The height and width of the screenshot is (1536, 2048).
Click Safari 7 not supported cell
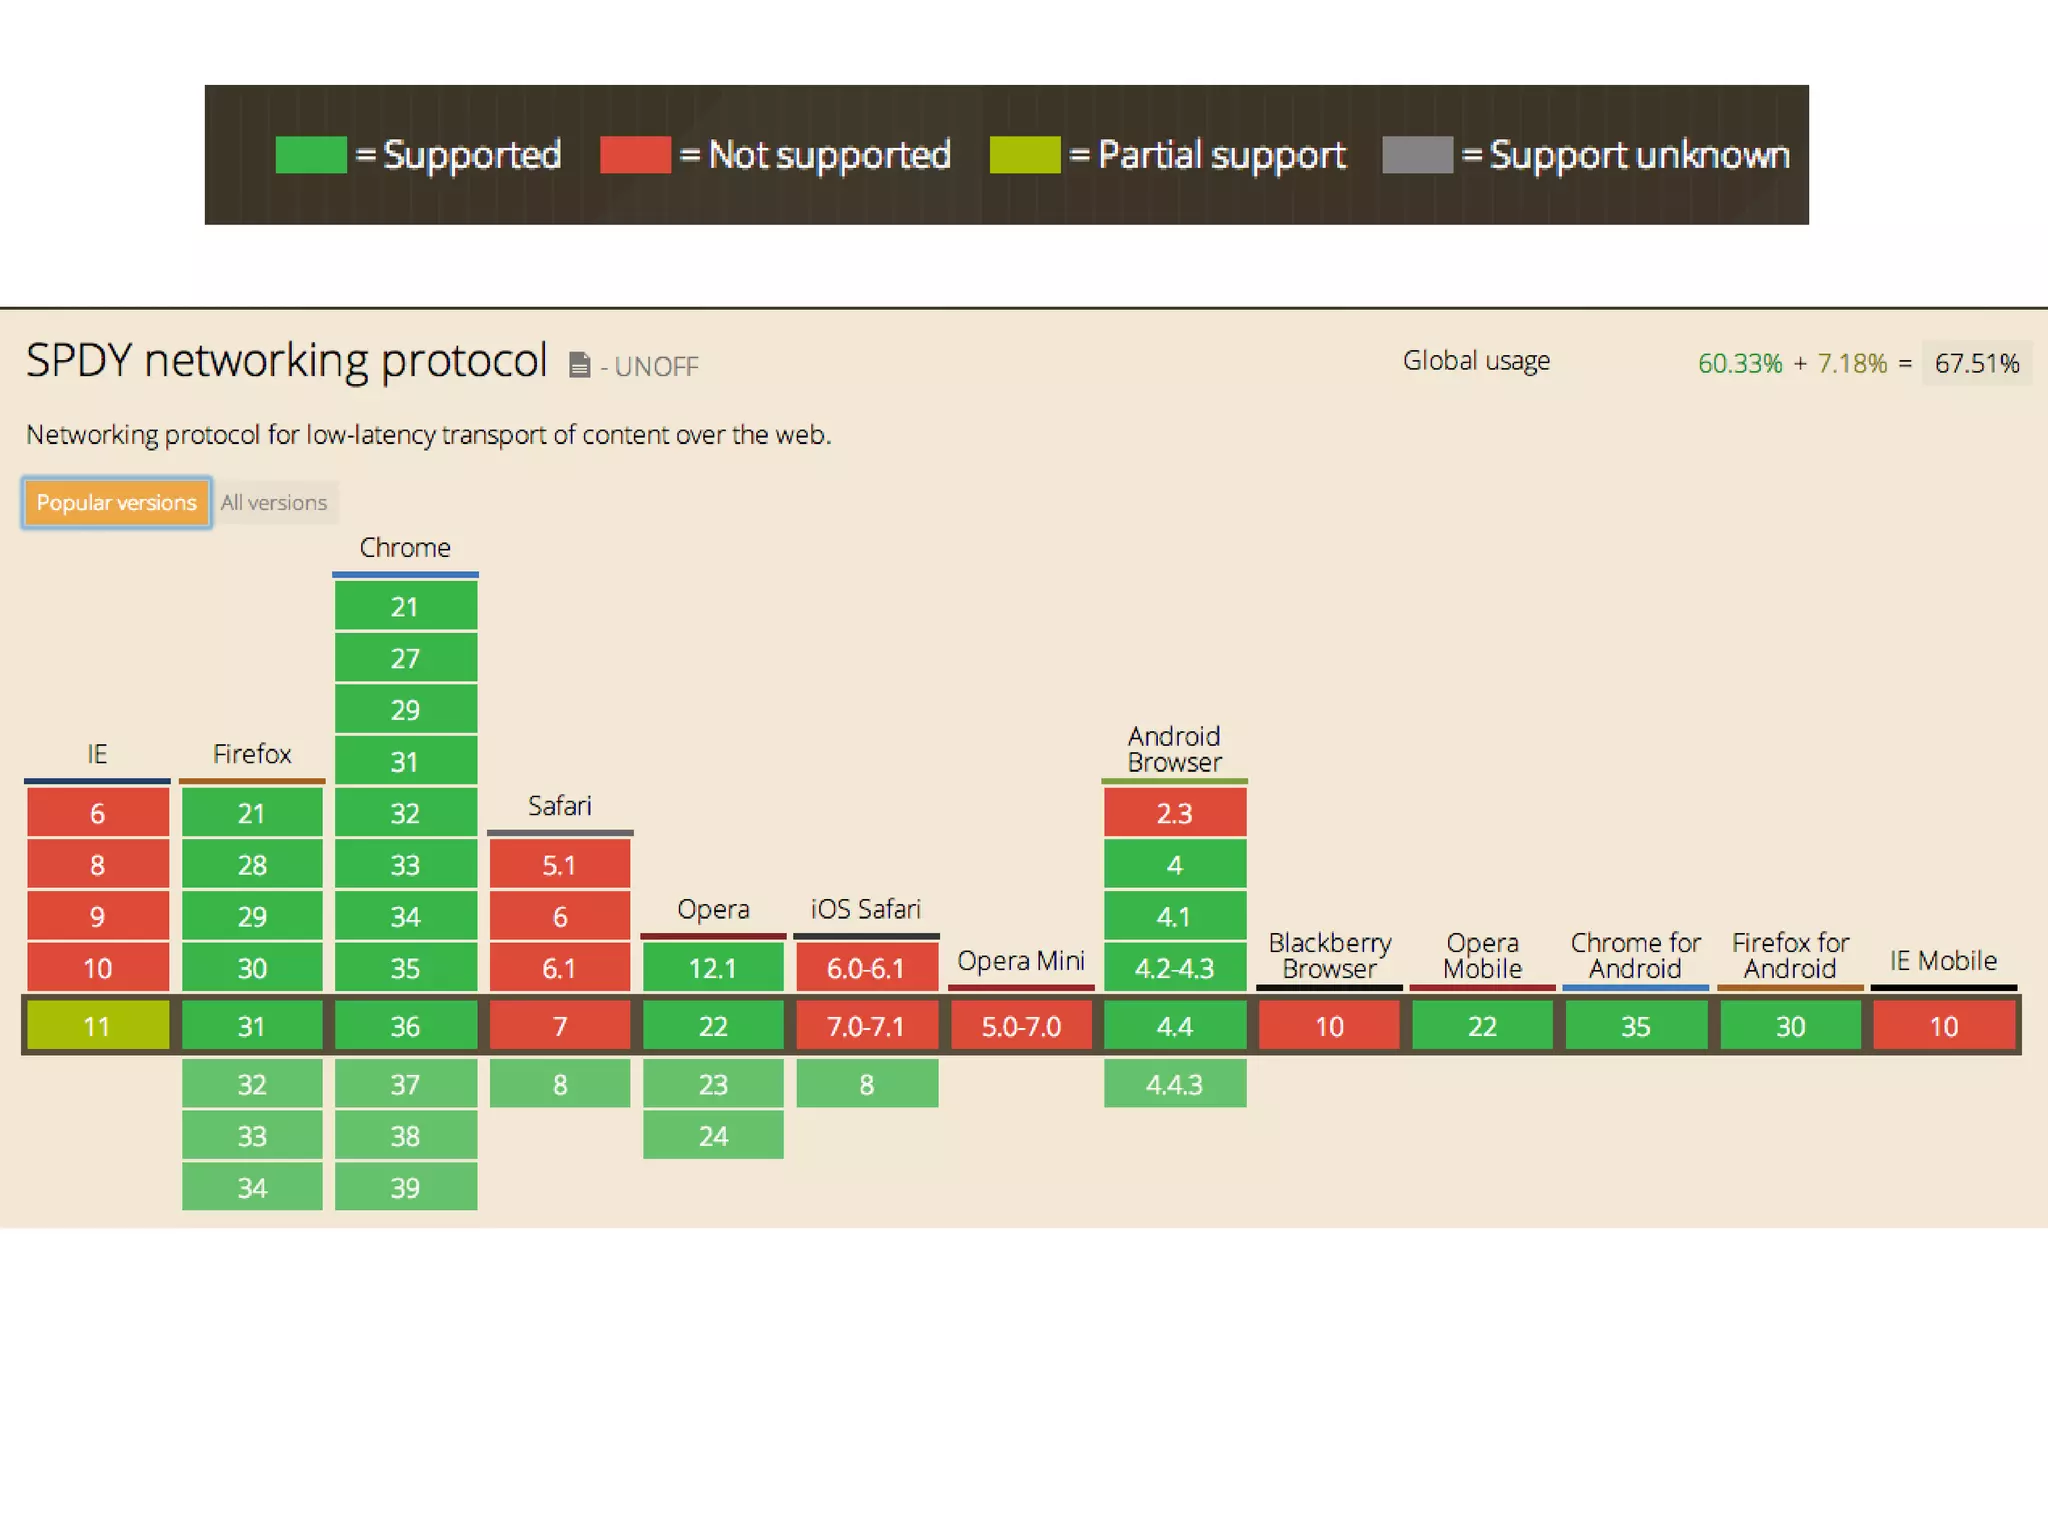(559, 1026)
